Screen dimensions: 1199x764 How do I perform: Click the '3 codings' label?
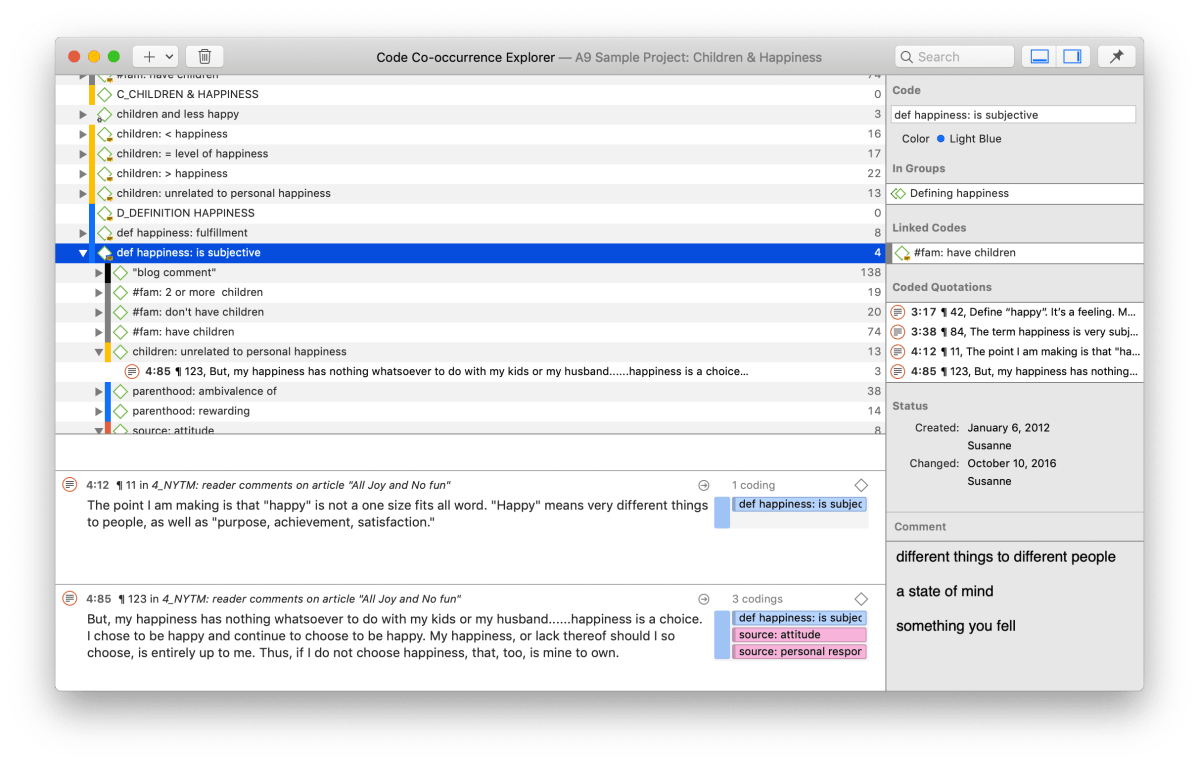(757, 599)
